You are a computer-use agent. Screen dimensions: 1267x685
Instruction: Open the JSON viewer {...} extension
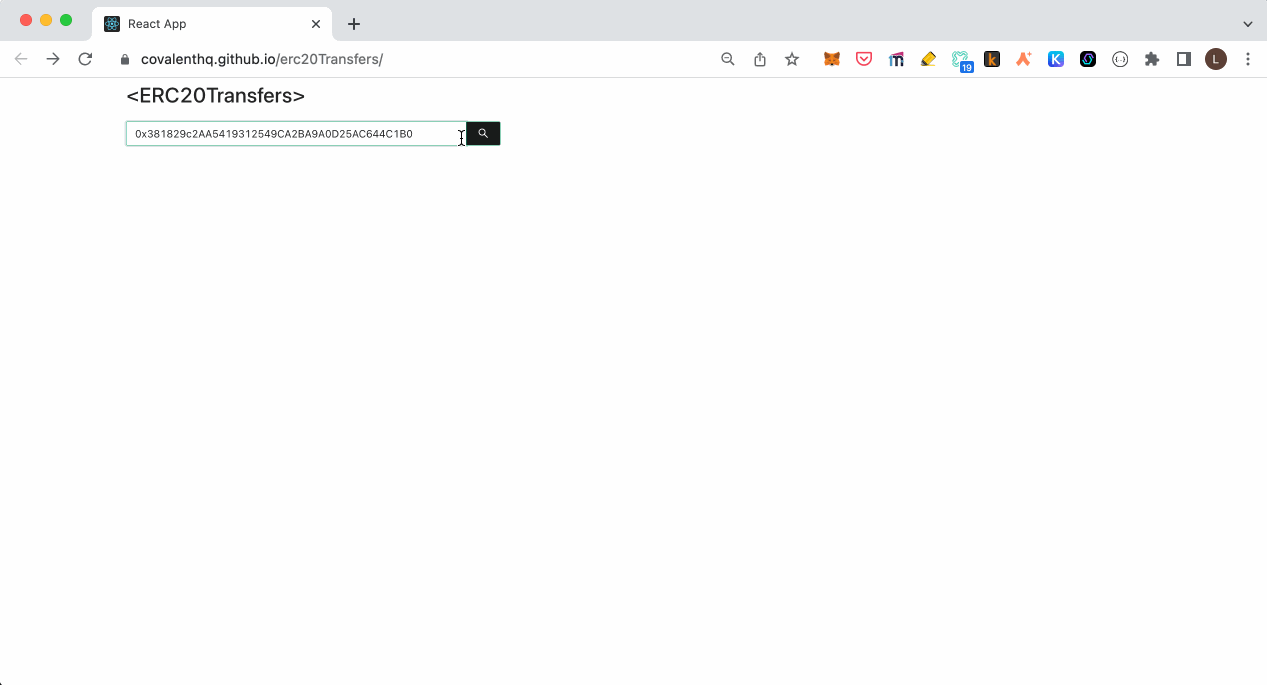pyautogui.click(x=1119, y=59)
